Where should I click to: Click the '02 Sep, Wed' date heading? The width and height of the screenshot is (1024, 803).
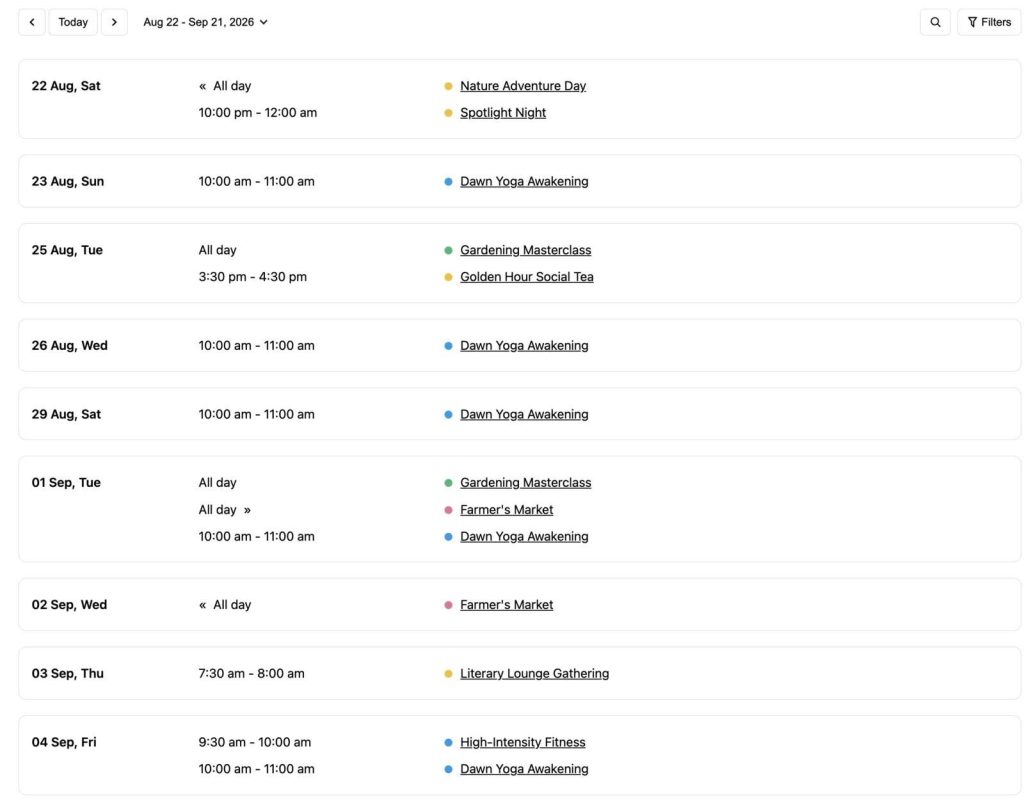69,605
